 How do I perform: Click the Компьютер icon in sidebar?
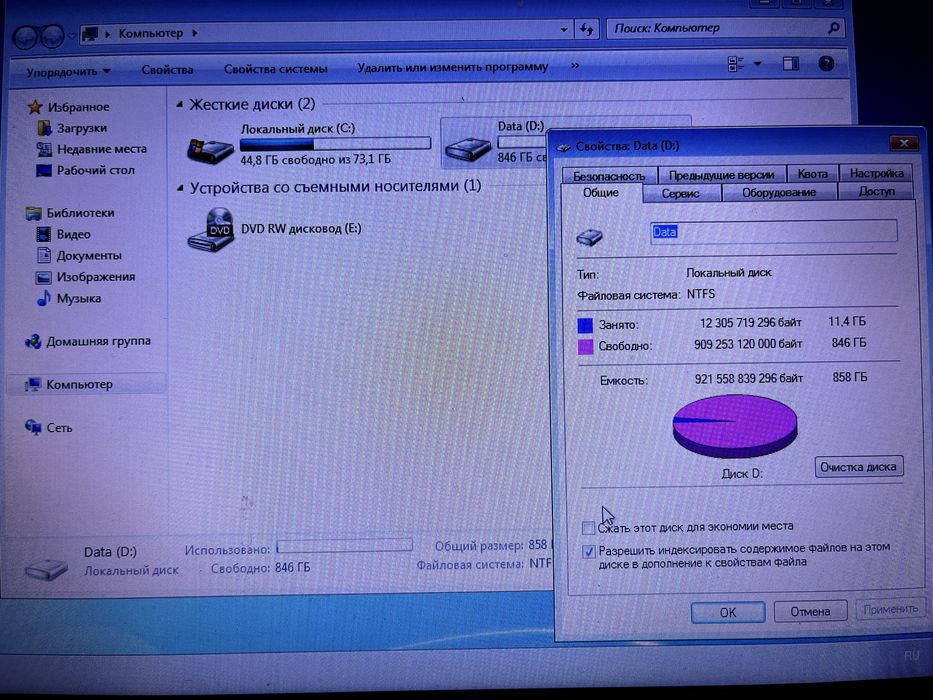33,385
